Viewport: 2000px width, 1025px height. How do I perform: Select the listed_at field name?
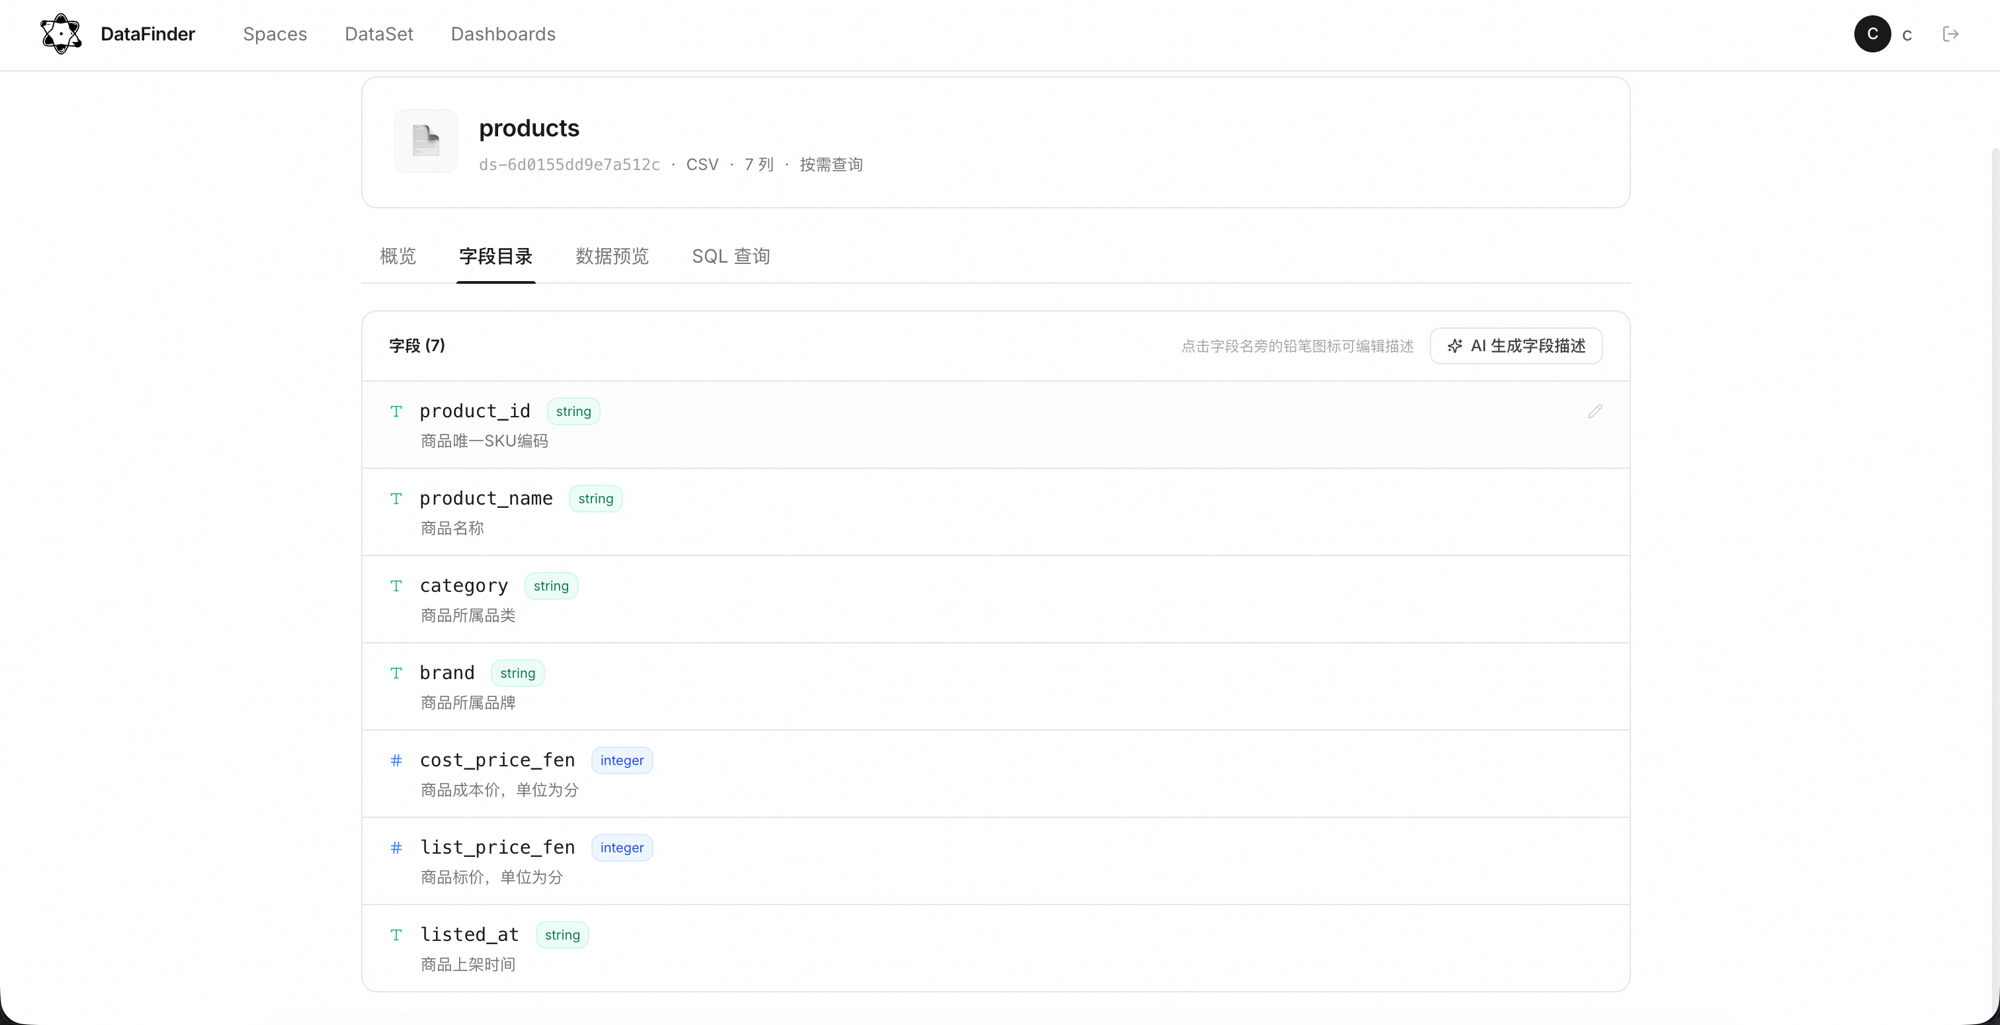[469, 934]
